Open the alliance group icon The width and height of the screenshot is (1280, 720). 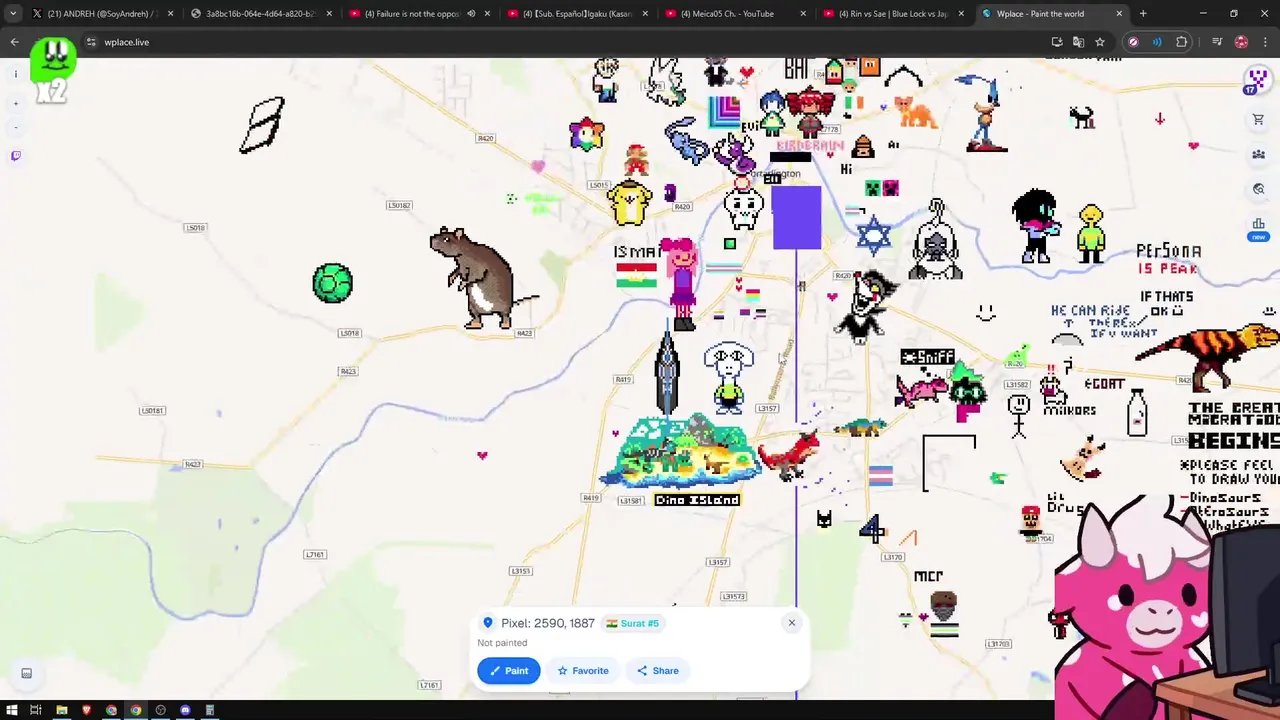[x=1259, y=155]
